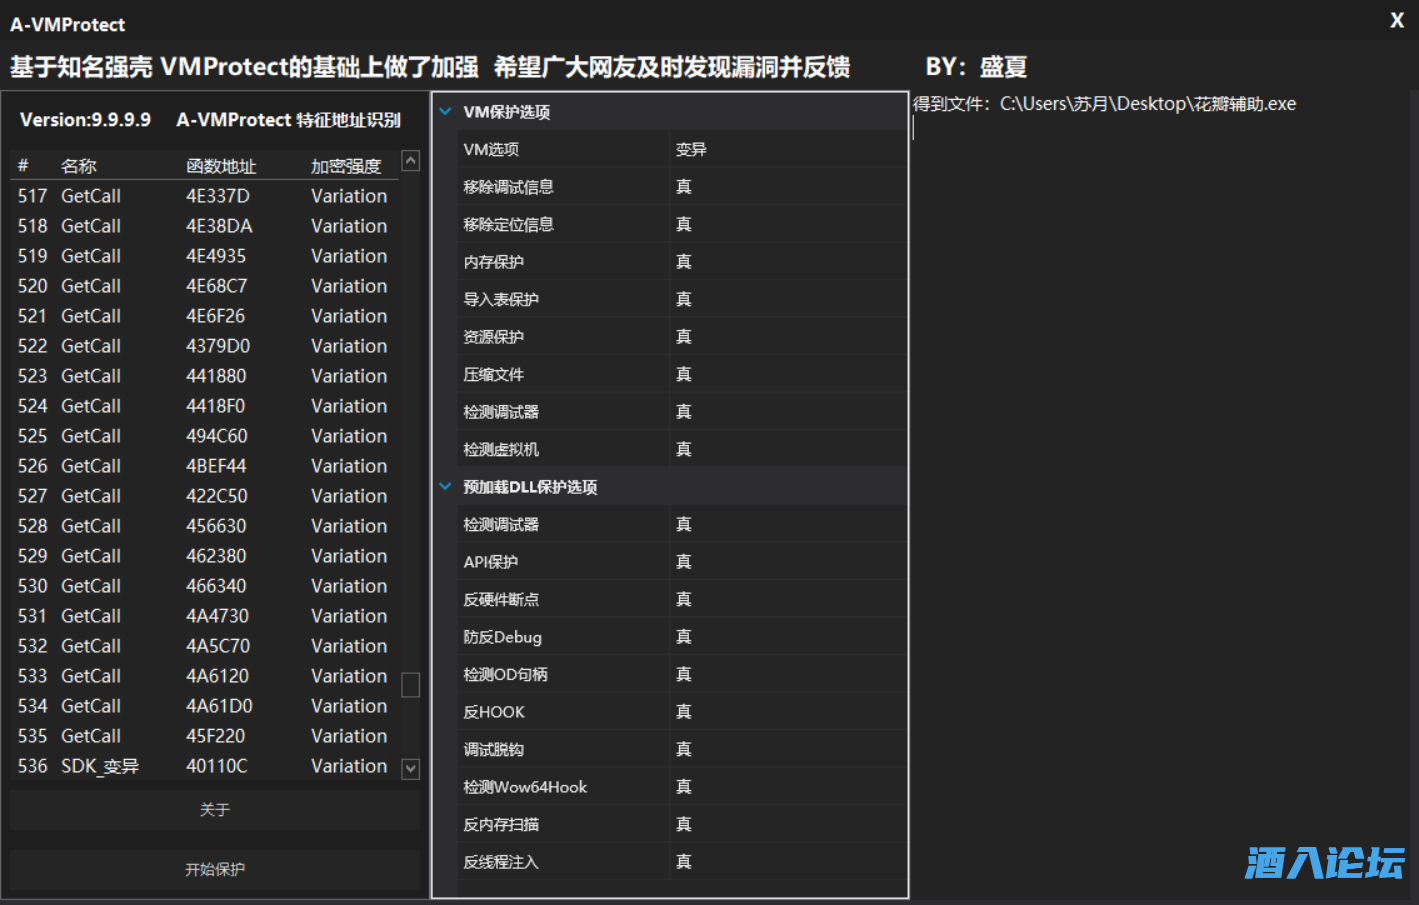The image size is (1419, 905).
Task: Select list row 522 with address 4379D0
Action: (204, 346)
